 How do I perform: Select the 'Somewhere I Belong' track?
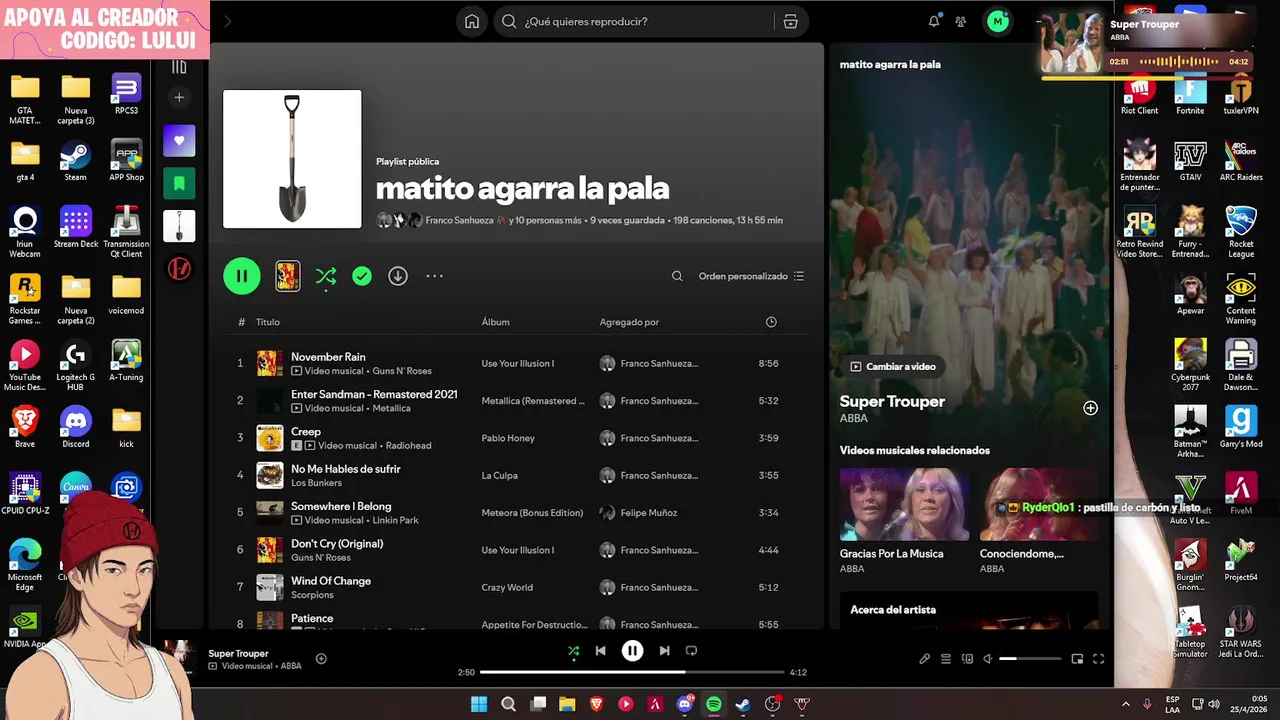341,506
